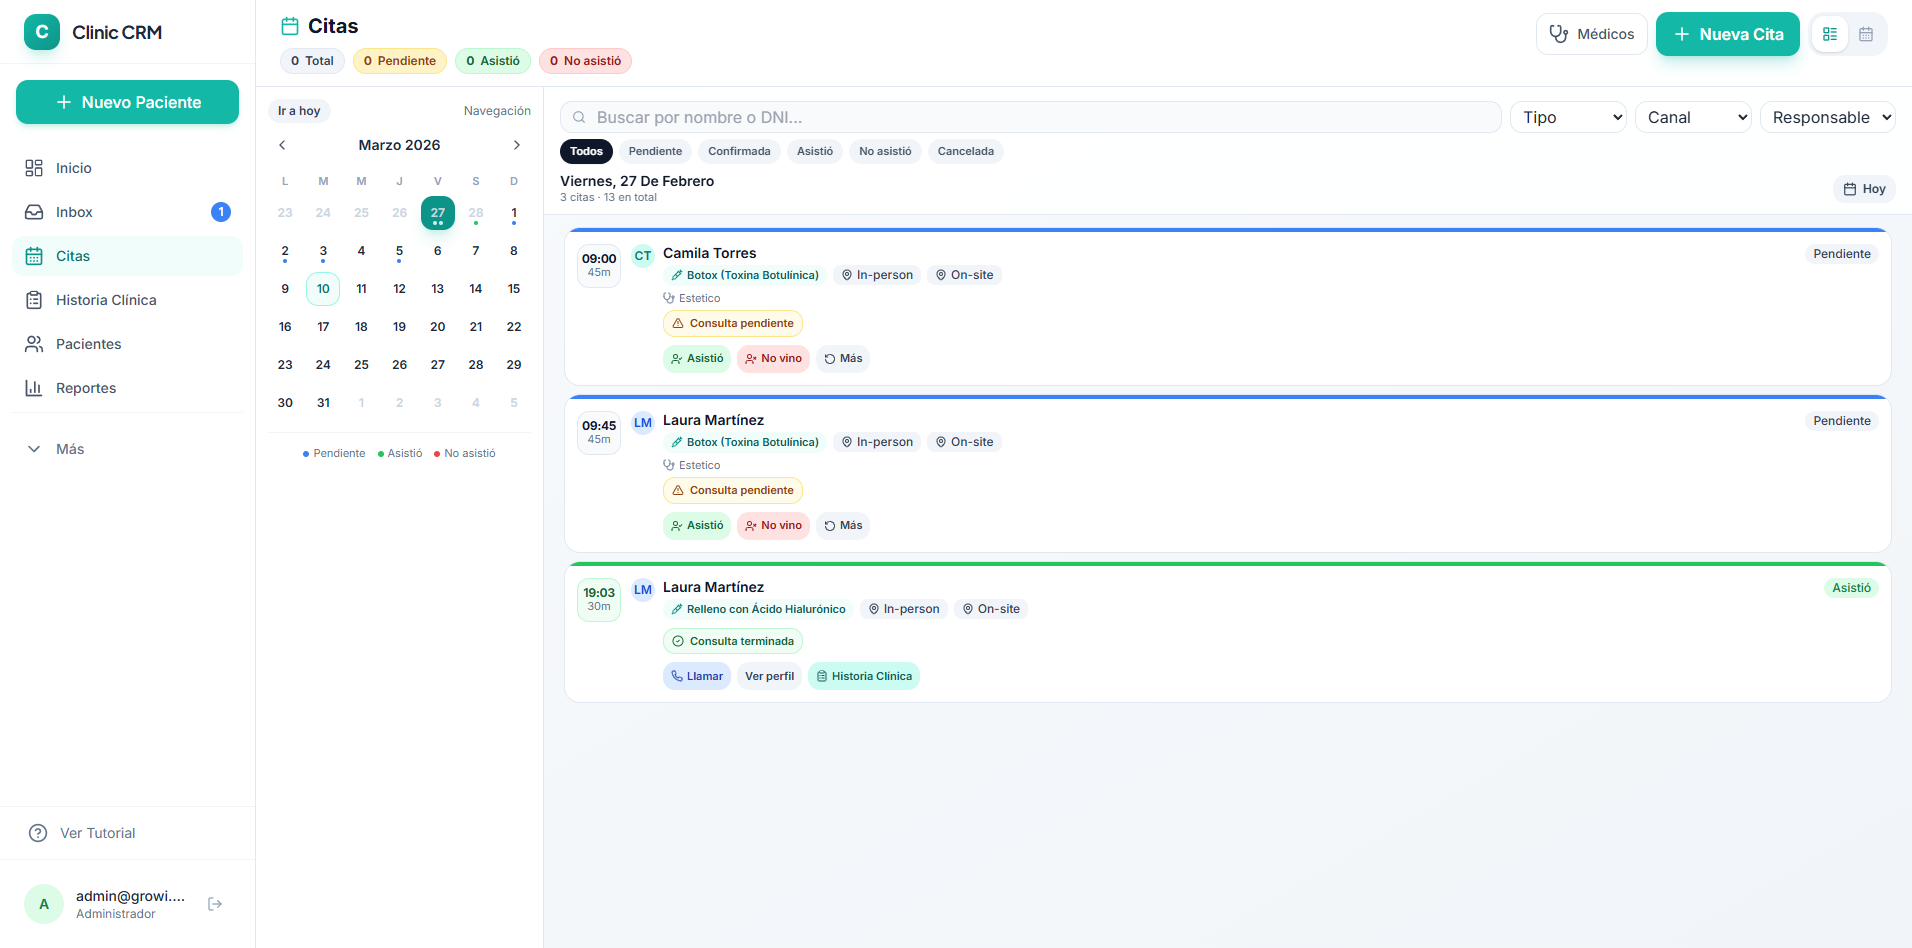Switch to the calendar view icon
The height and width of the screenshot is (948, 1912).
click(1866, 34)
